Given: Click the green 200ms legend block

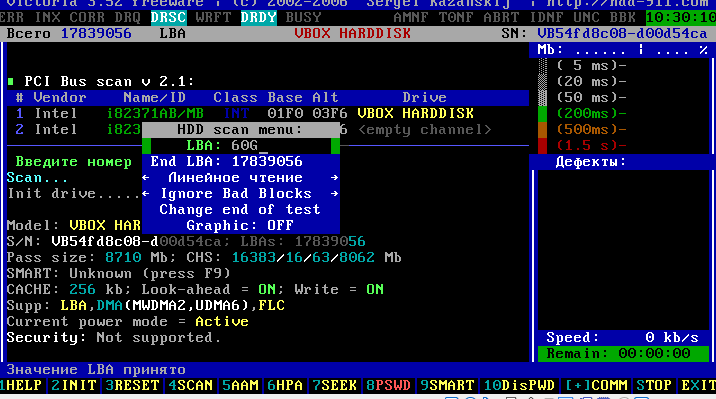Looking at the screenshot, I should click(x=542, y=114).
